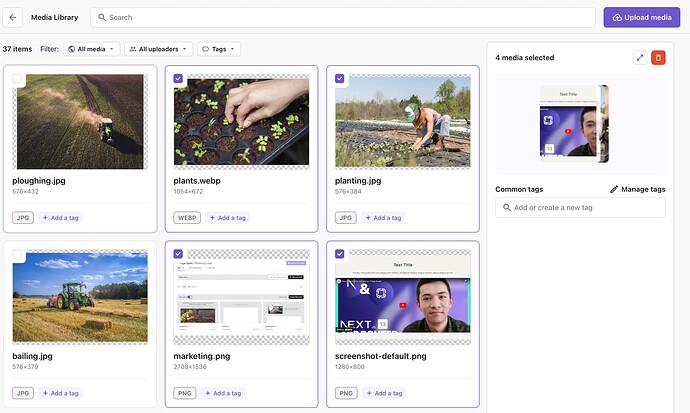The image size is (690, 413).
Task: Click the ploughing.jpg file name
Action: [39, 181]
